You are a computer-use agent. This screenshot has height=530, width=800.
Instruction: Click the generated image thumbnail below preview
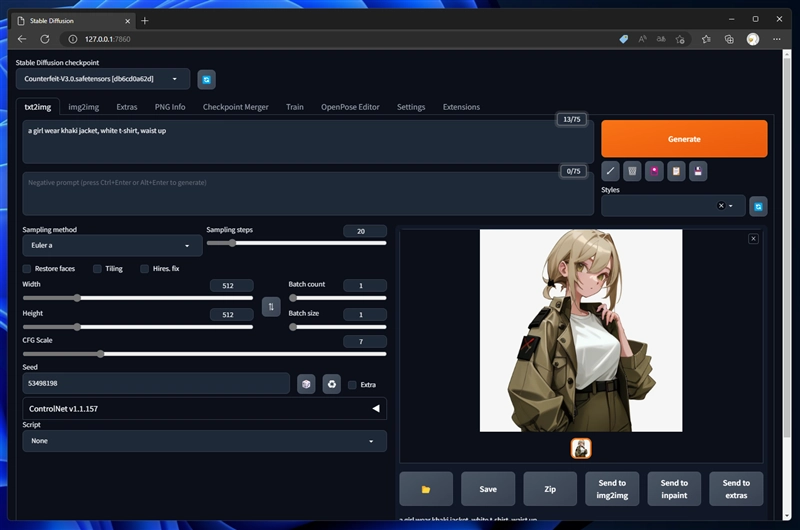[x=581, y=449]
